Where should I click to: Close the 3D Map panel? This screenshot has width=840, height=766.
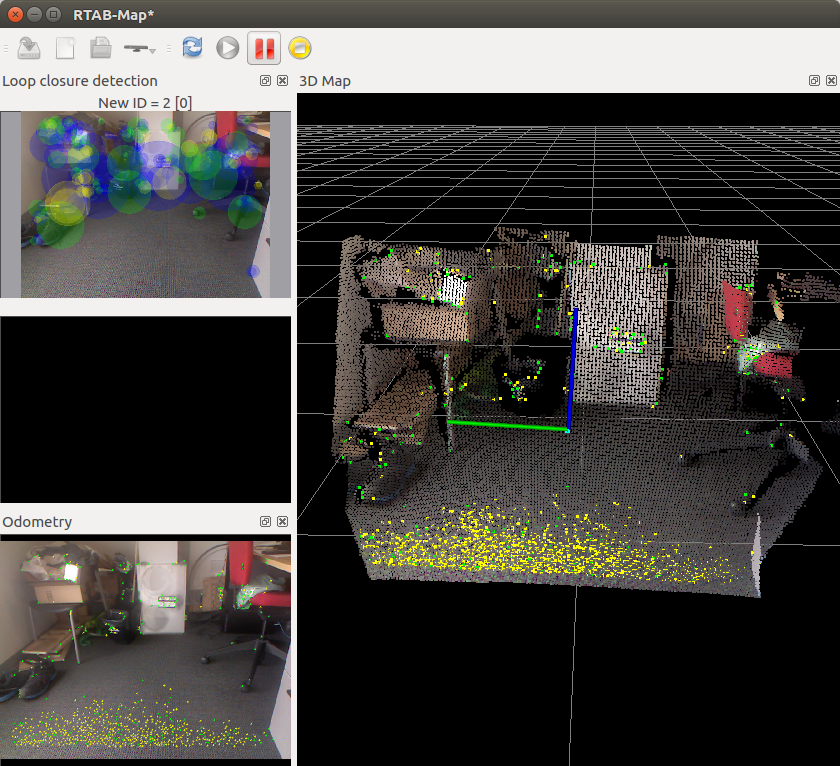[x=832, y=81]
